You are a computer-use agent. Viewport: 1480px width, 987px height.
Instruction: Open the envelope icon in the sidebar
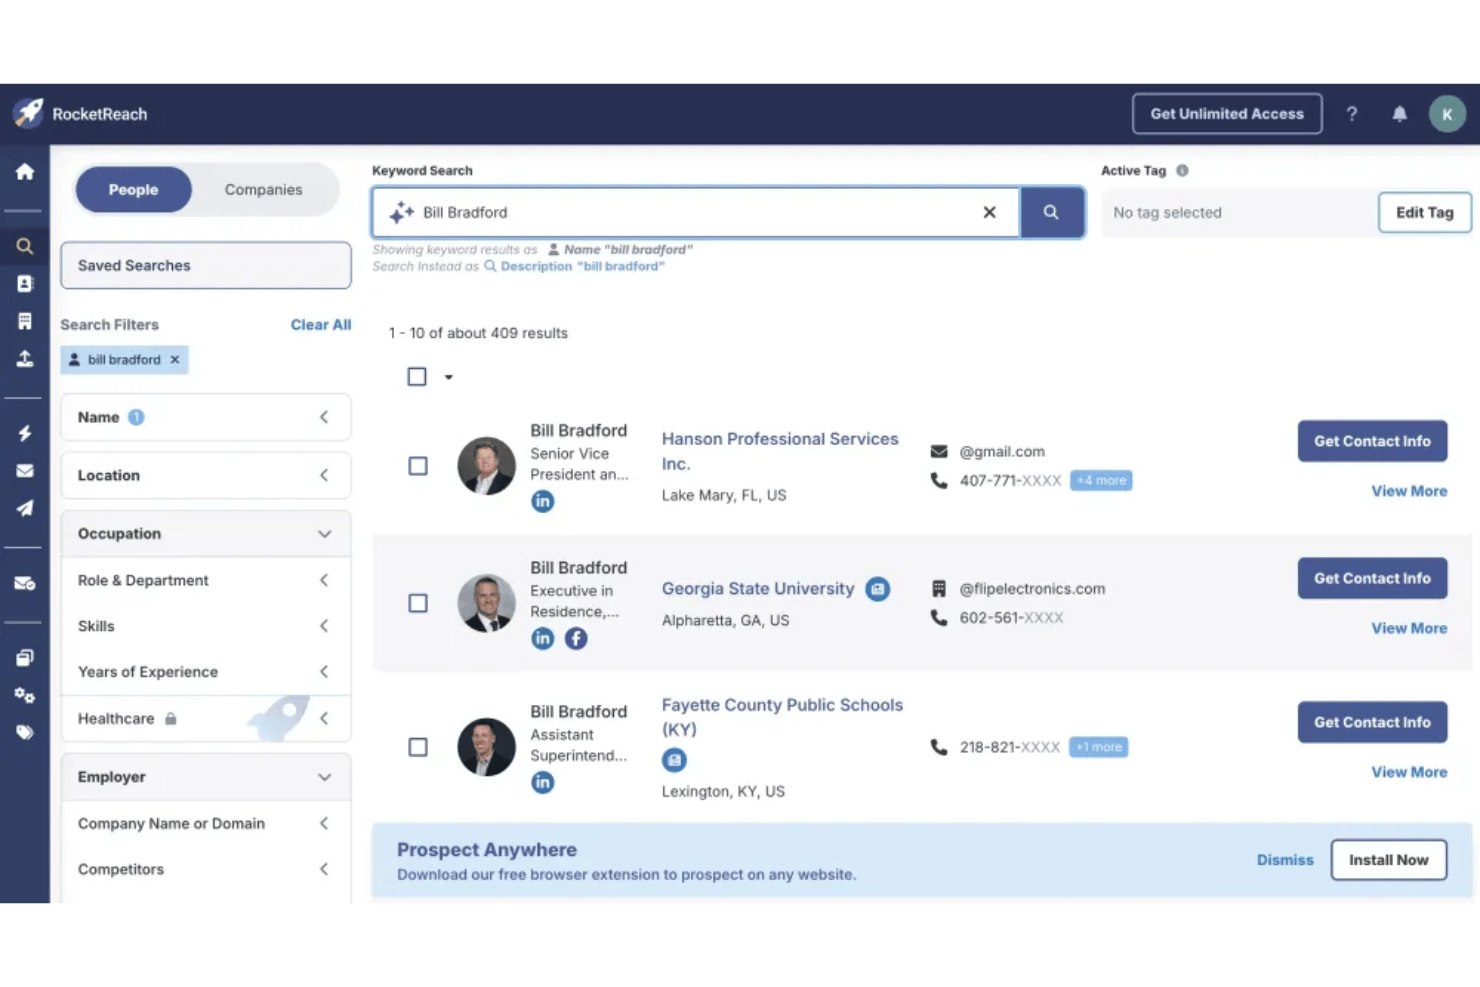tap(25, 471)
